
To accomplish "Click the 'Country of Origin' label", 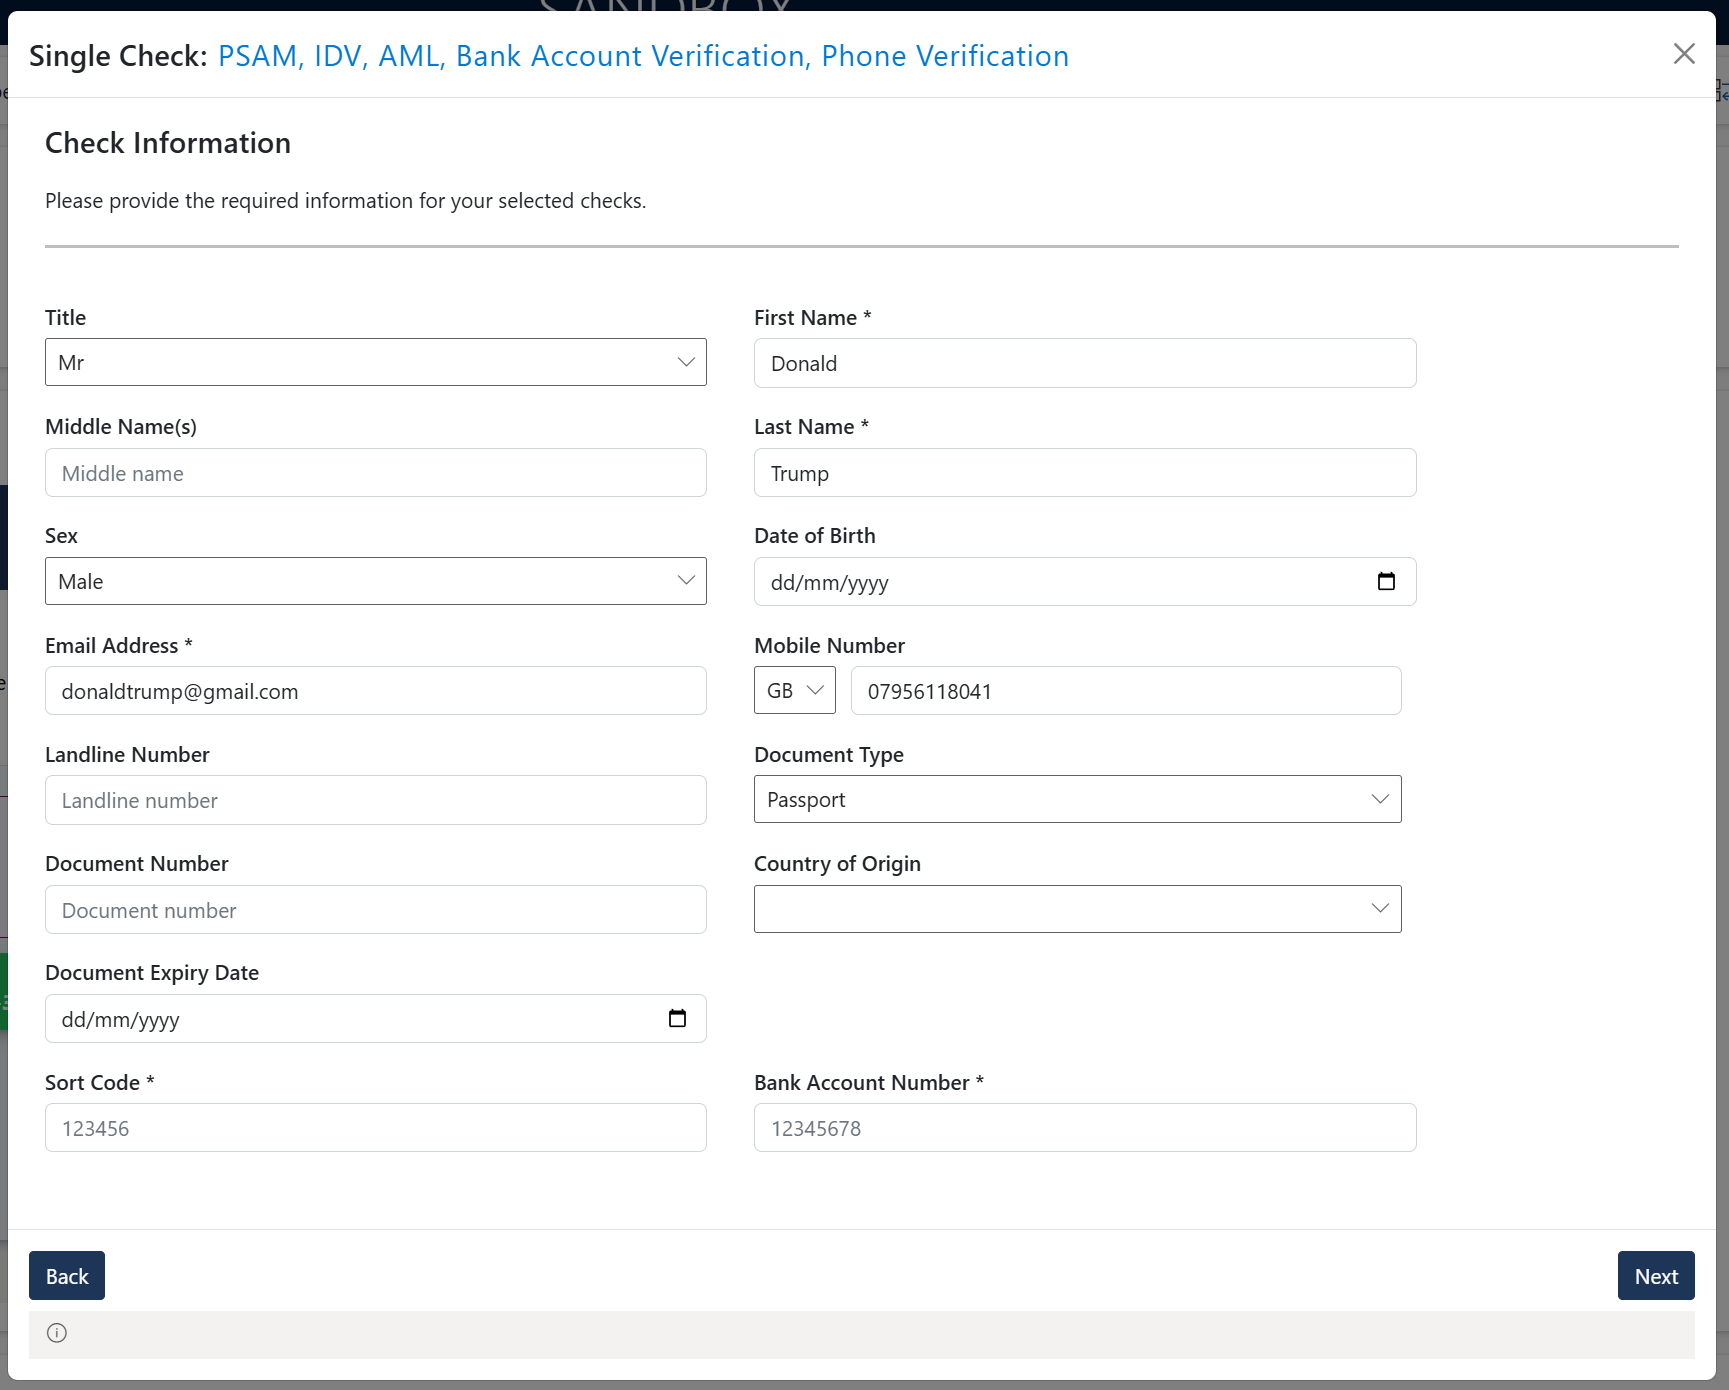I will coord(837,864).
